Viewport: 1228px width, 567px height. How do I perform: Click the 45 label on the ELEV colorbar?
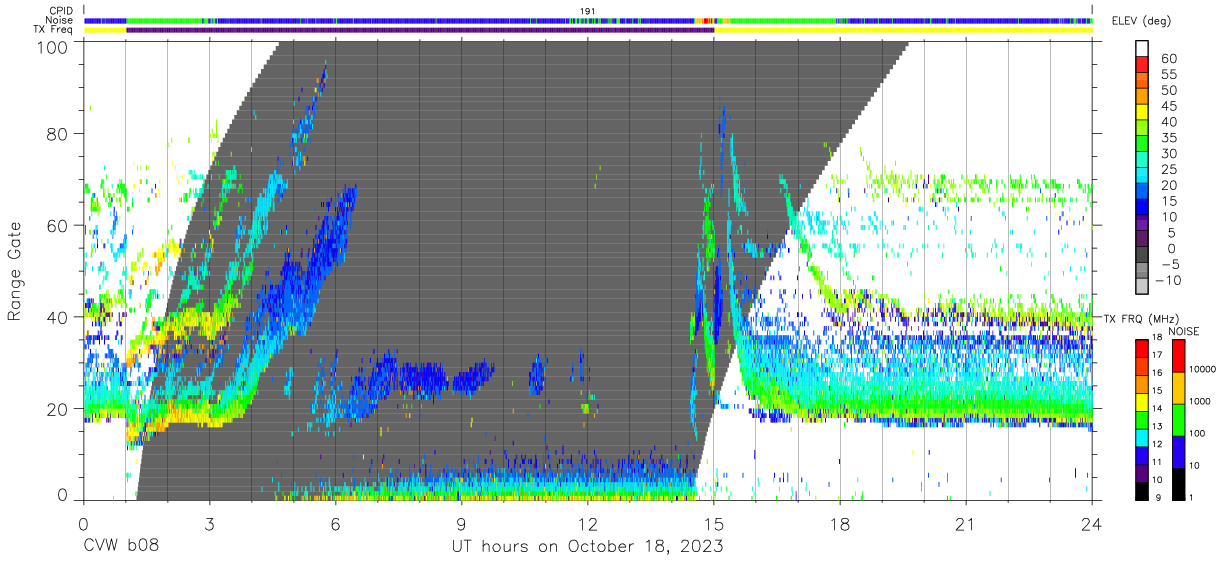click(x=1169, y=106)
